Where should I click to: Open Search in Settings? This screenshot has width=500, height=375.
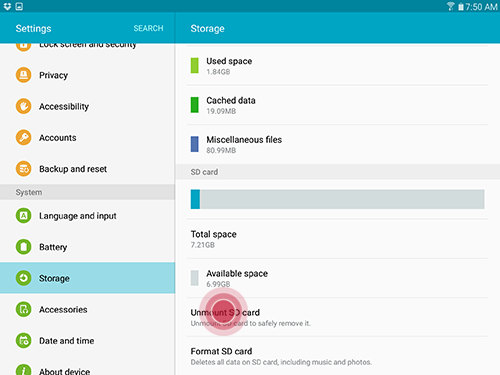(x=148, y=28)
